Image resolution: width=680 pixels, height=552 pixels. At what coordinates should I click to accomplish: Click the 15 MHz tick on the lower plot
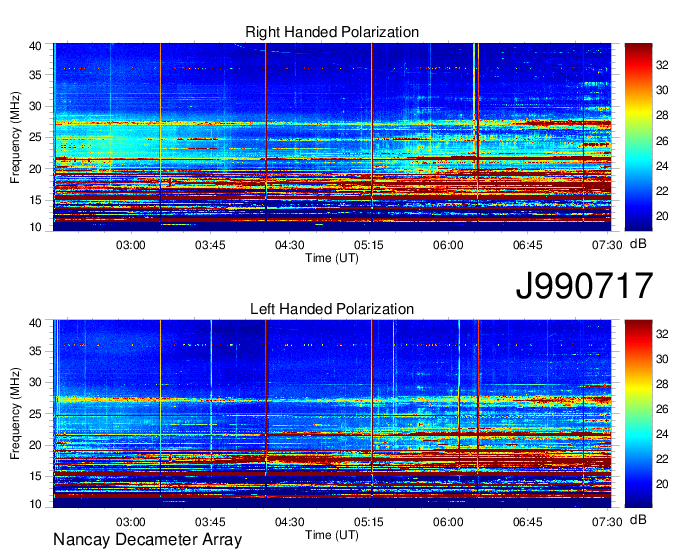(35, 477)
